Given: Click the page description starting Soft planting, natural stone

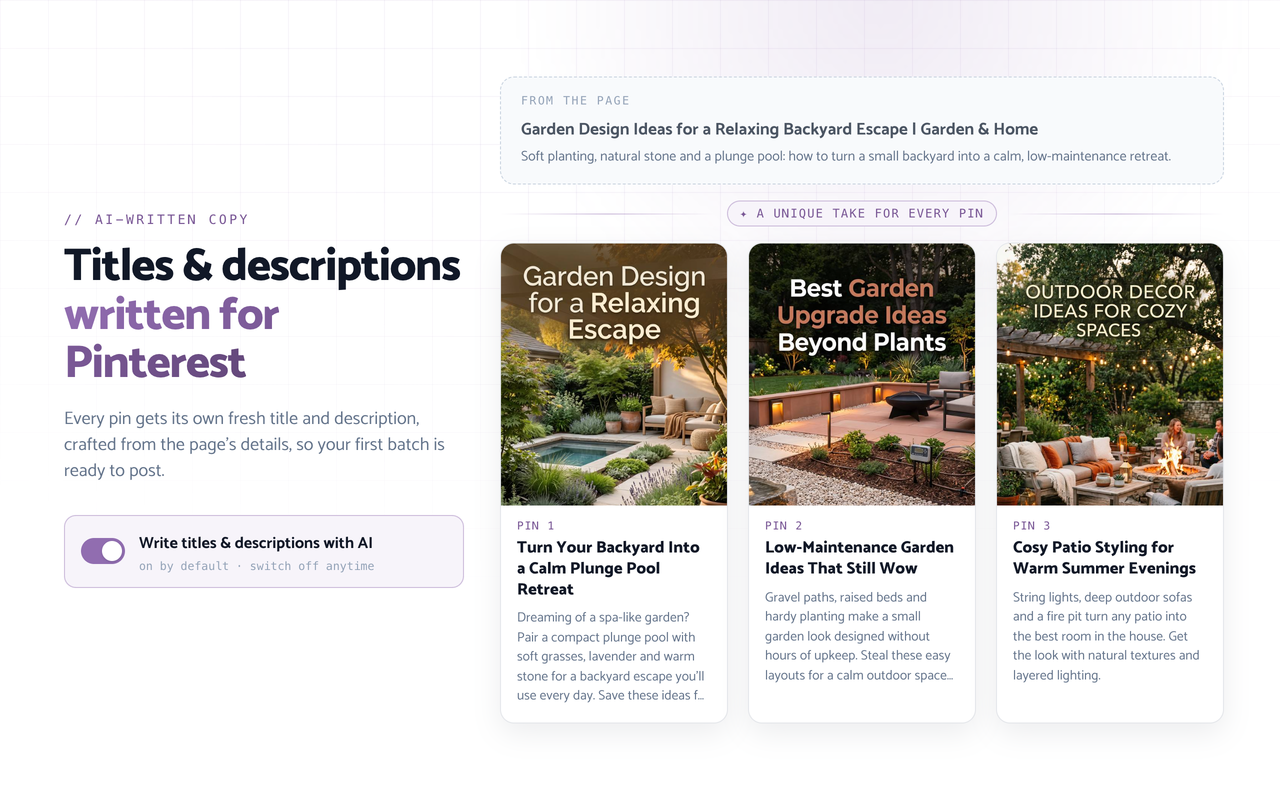Looking at the screenshot, I should coord(846,156).
